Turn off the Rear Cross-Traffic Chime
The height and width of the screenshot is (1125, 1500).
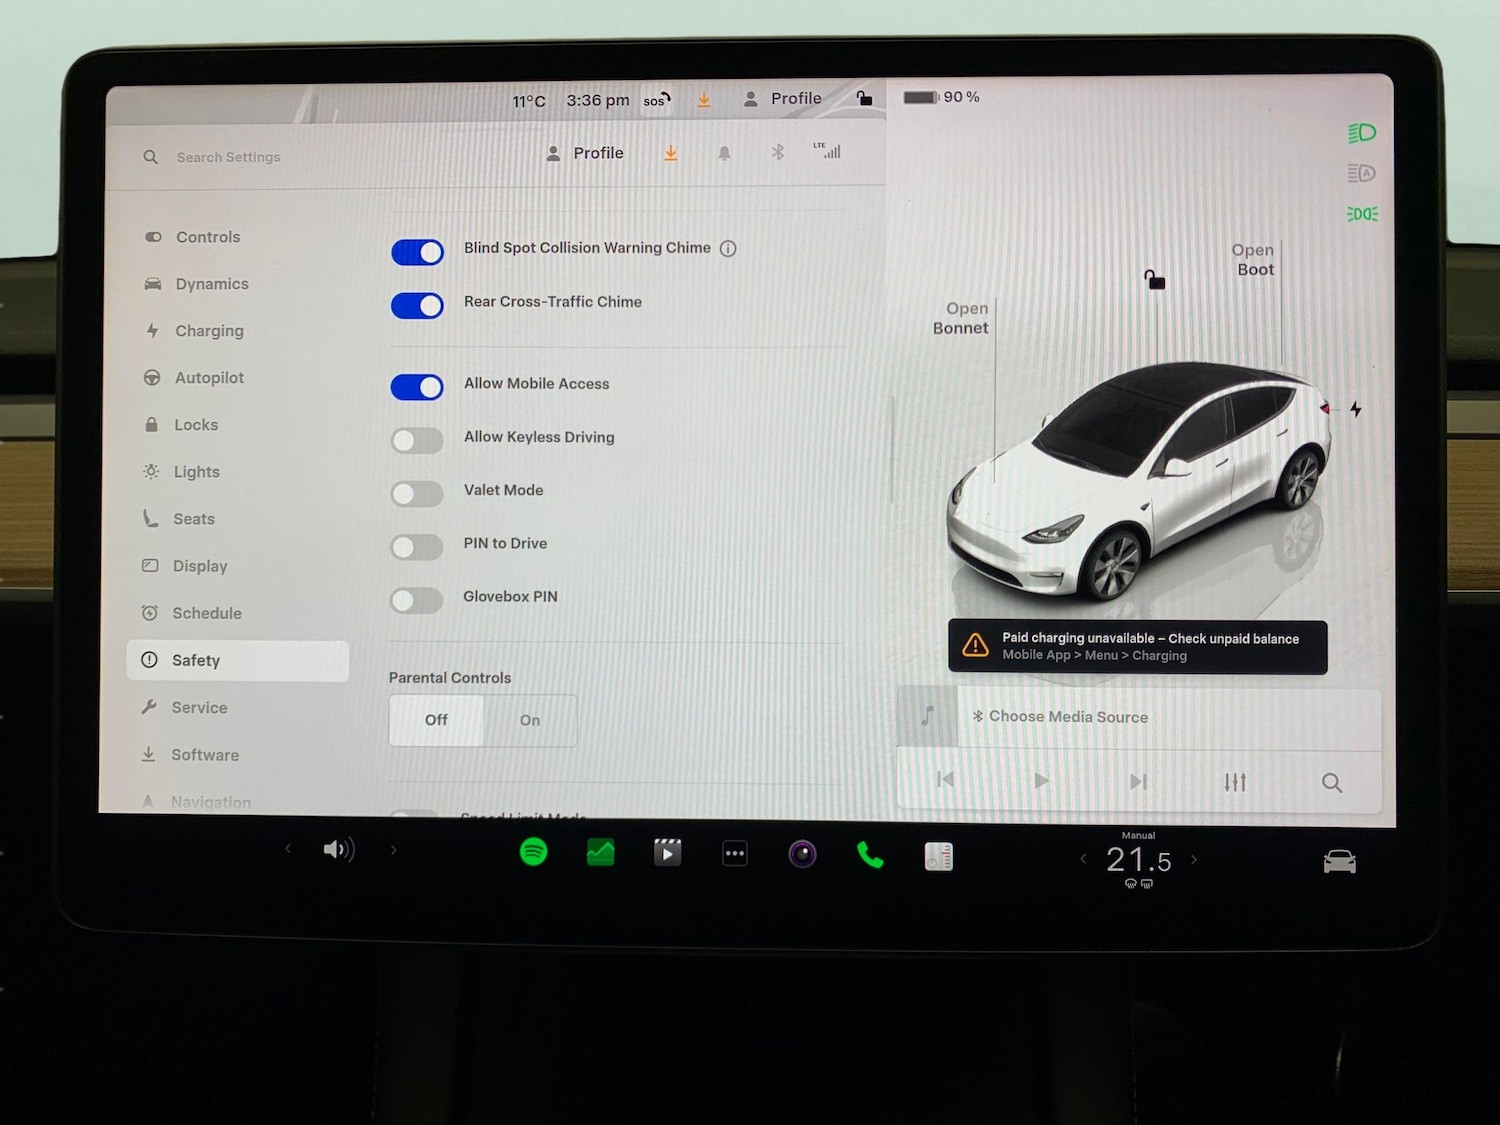(417, 305)
